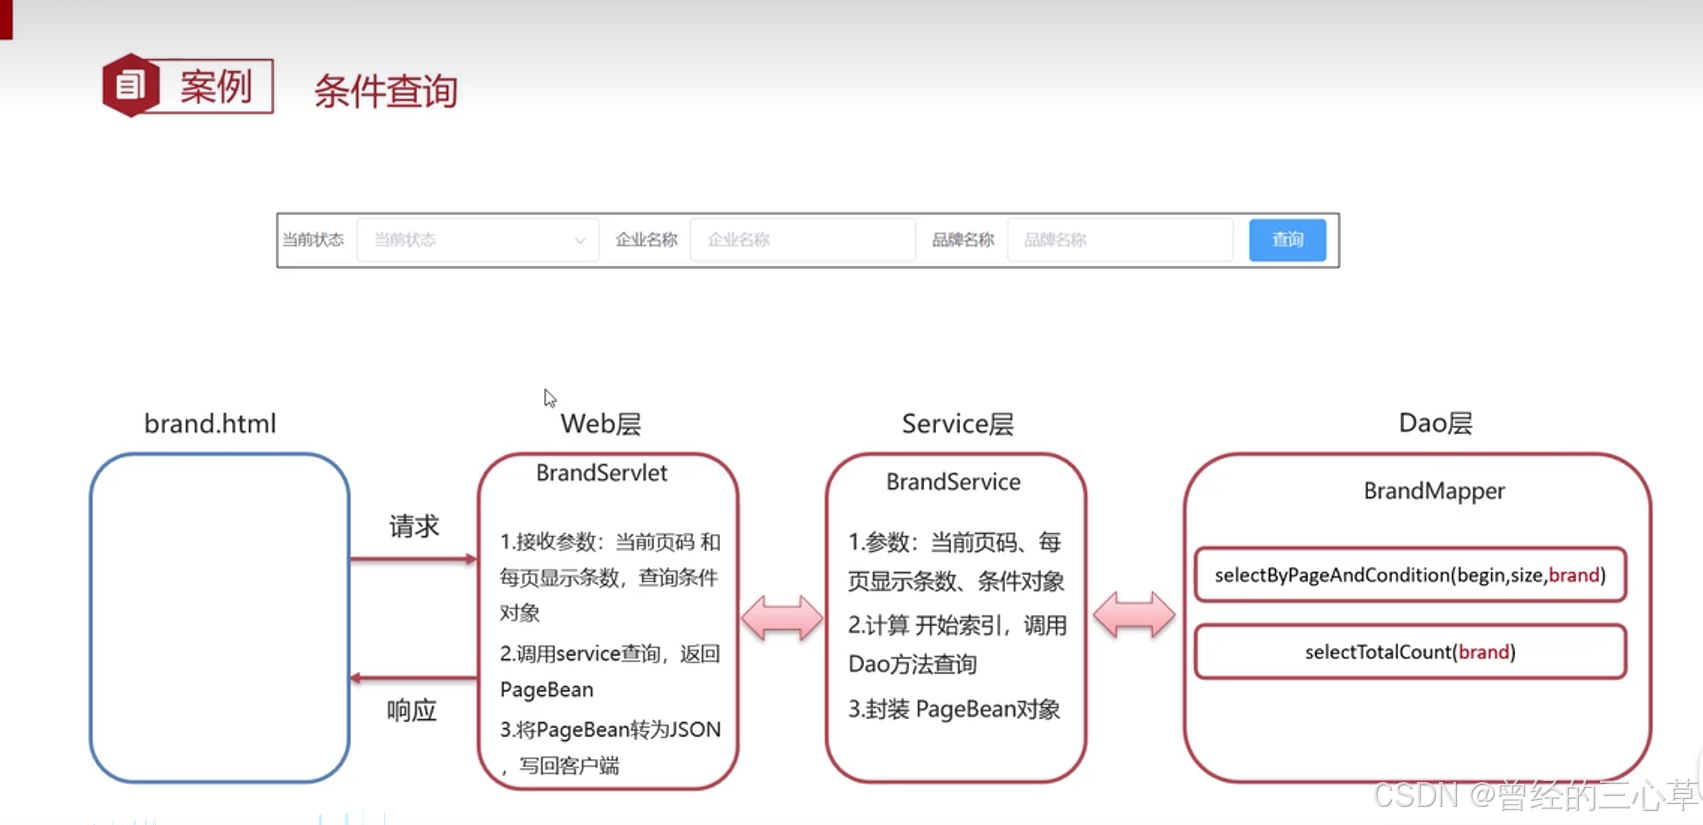
Task: Click step text 2.计算 开始索引 in BrandService
Action: coord(957,644)
